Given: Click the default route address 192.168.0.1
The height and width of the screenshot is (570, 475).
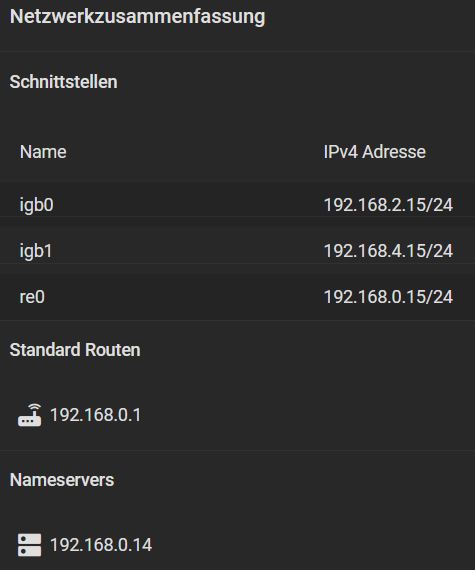Looking at the screenshot, I should pyautogui.click(x=95, y=415).
